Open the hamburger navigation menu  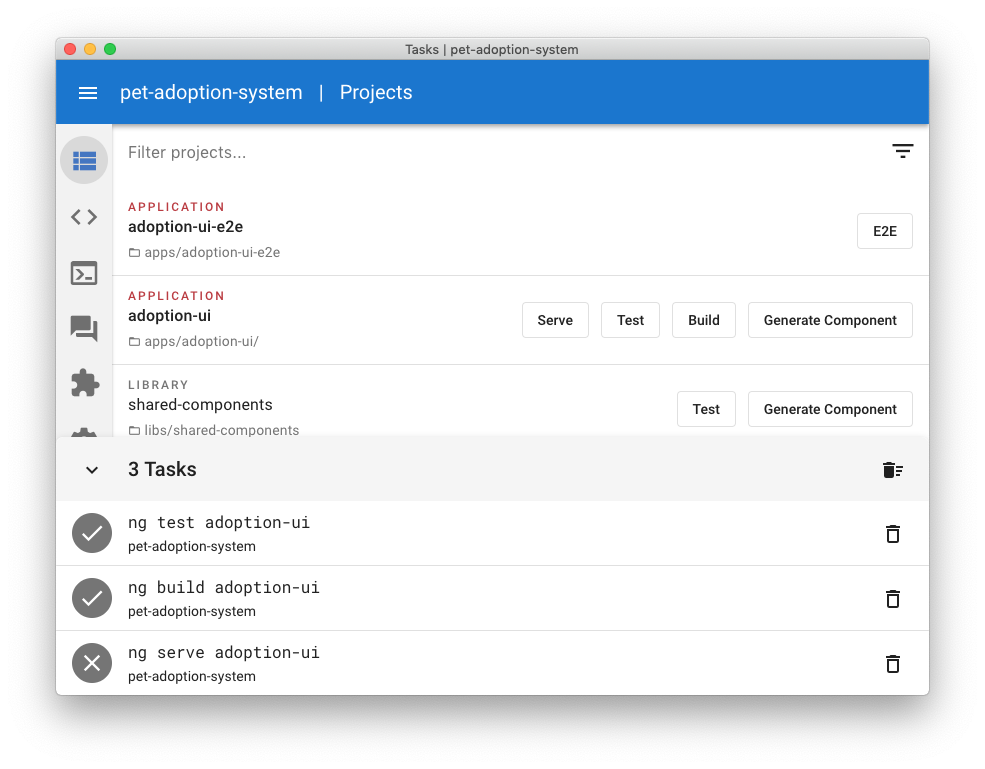(x=88, y=93)
